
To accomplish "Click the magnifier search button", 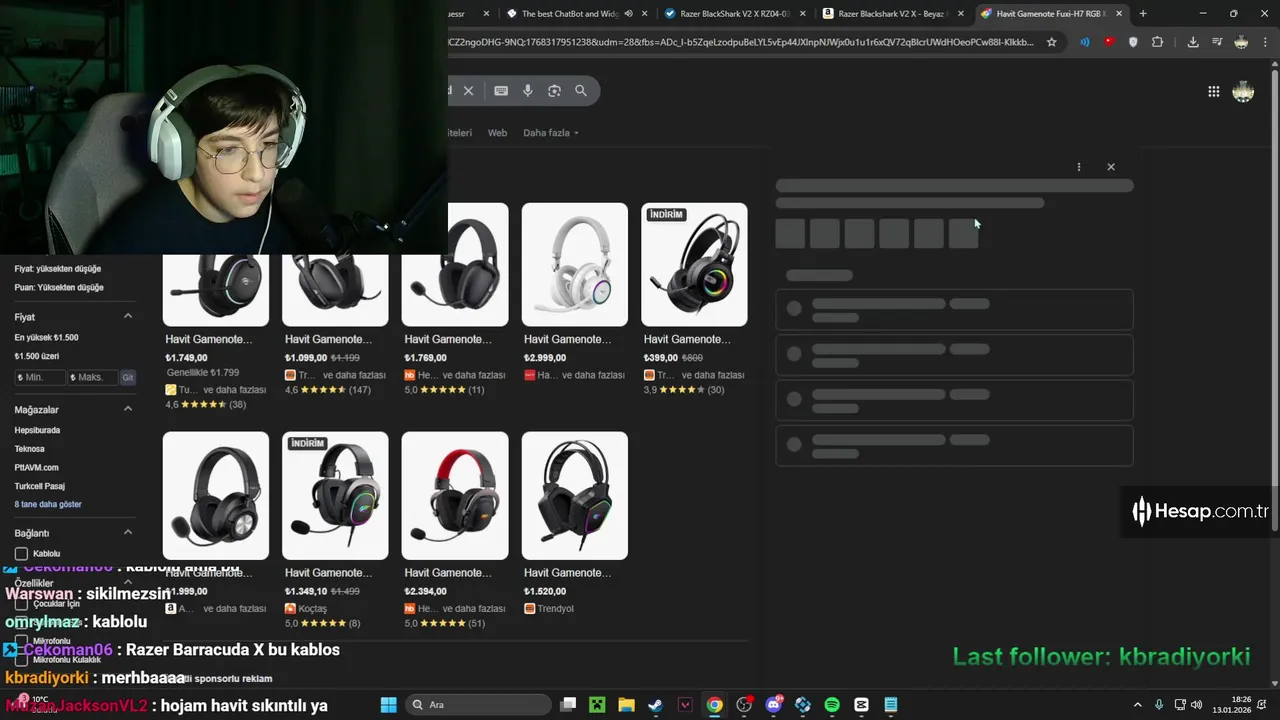I will click(x=581, y=91).
